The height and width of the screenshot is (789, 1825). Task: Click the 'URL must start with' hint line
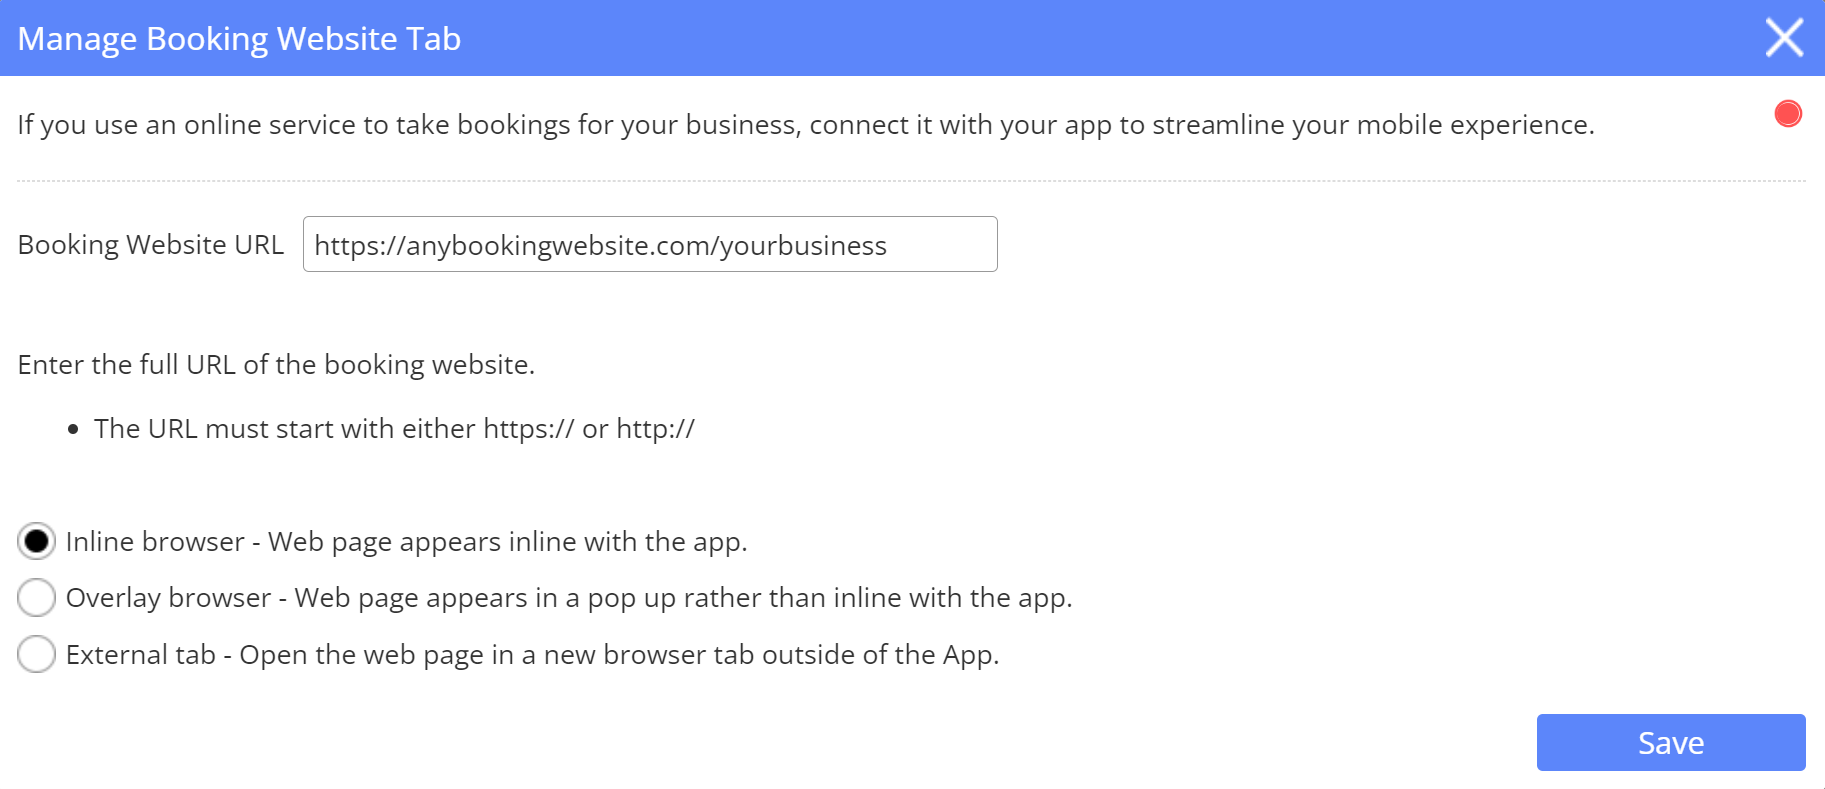[x=394, y=429]
